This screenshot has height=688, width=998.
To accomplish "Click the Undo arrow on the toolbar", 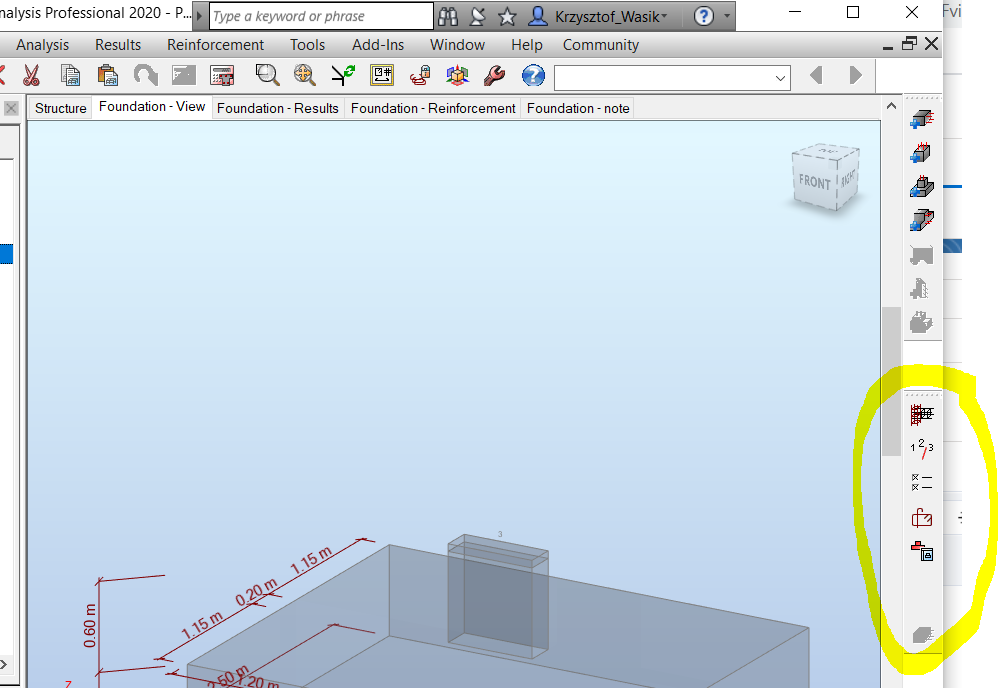I will click(145, 75).
